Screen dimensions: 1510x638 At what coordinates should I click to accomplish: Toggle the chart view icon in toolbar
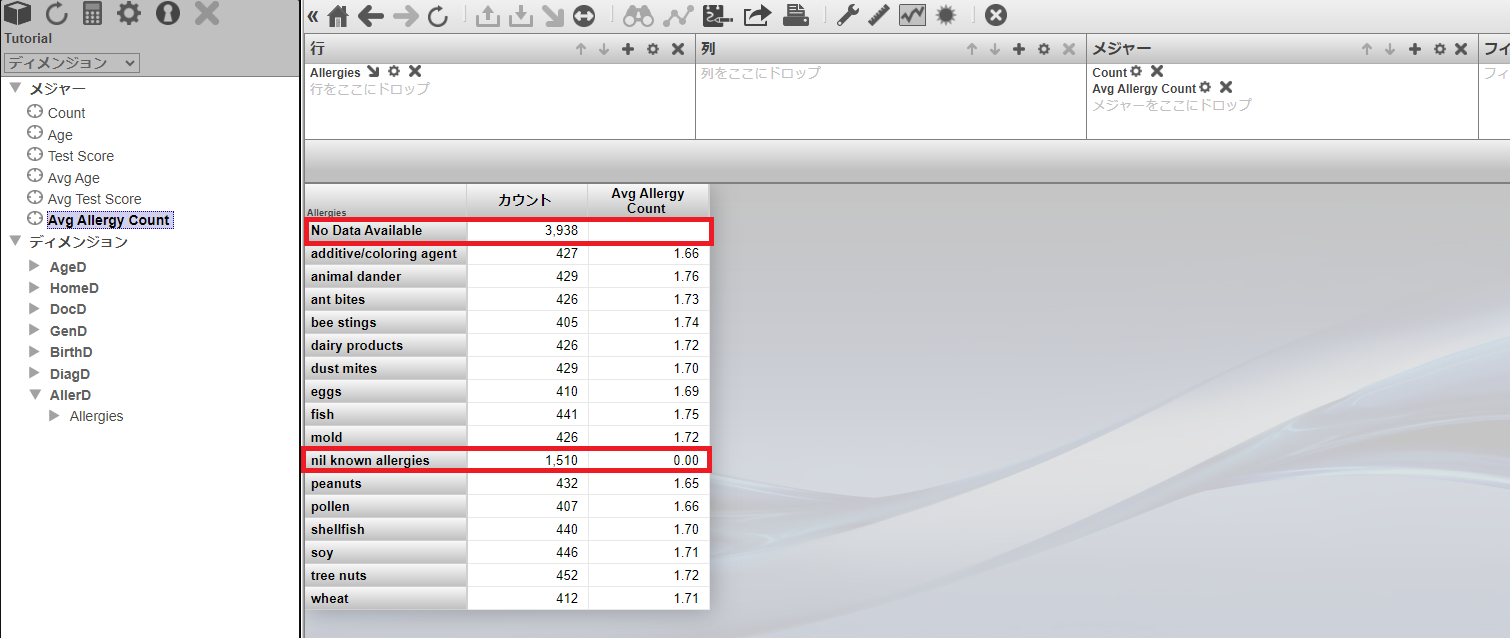(912, 16)
